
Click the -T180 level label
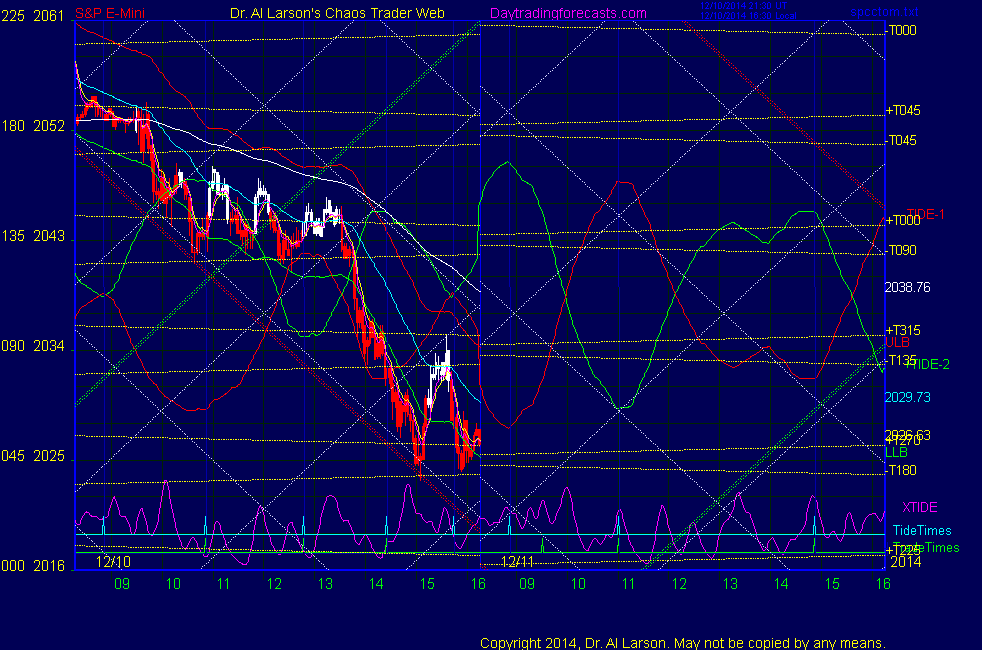coord(902,470)
